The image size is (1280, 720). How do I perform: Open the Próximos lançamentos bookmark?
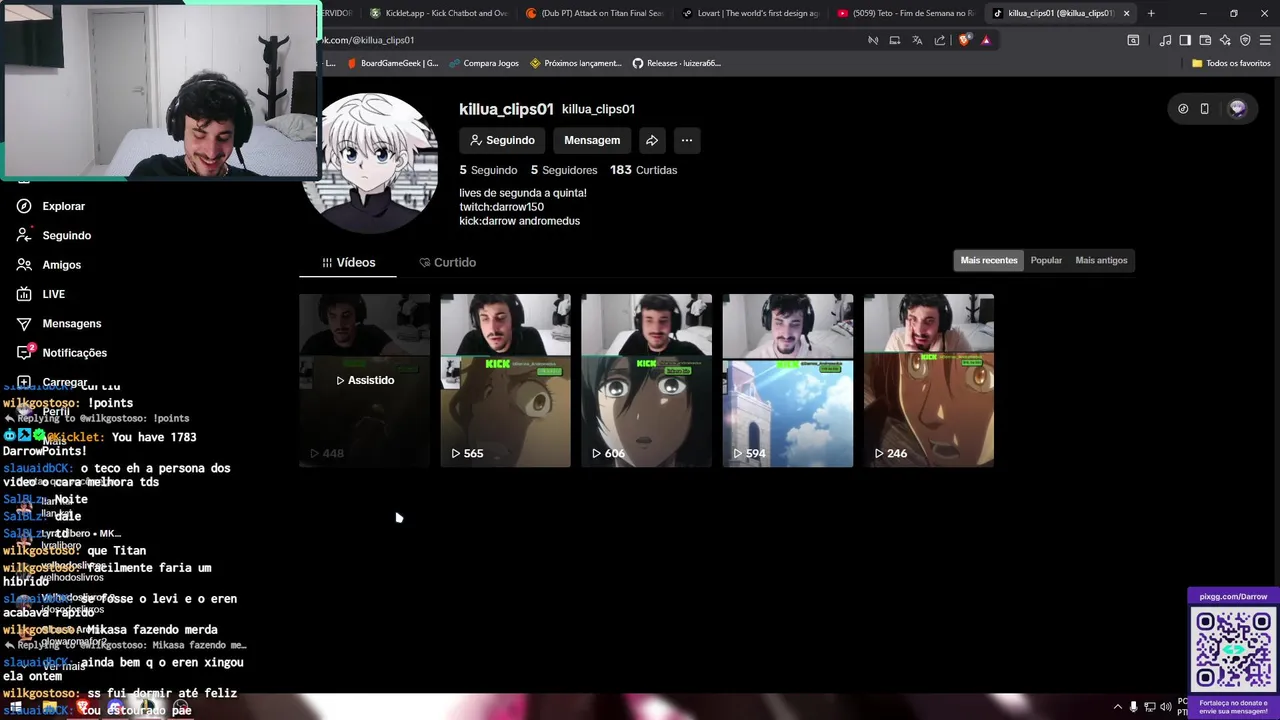coord(576,63)
